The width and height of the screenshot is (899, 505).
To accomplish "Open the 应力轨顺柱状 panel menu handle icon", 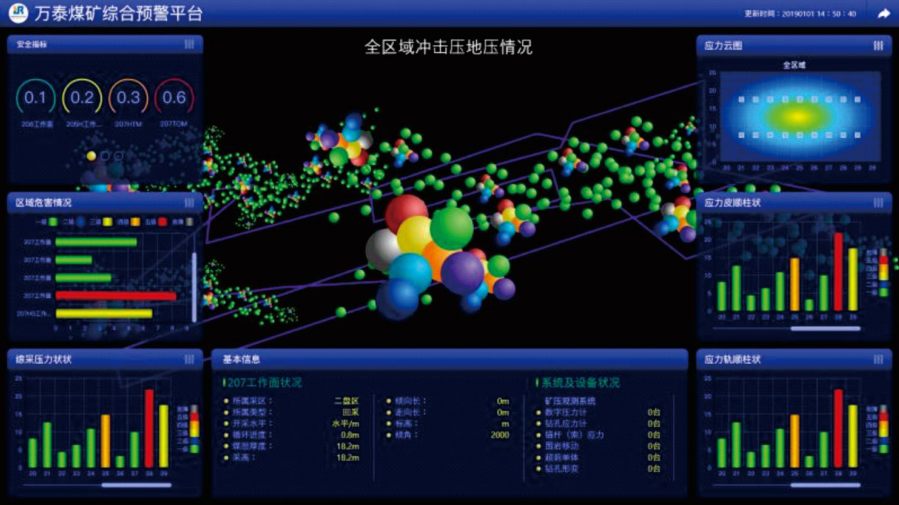I will coord(878,359).
